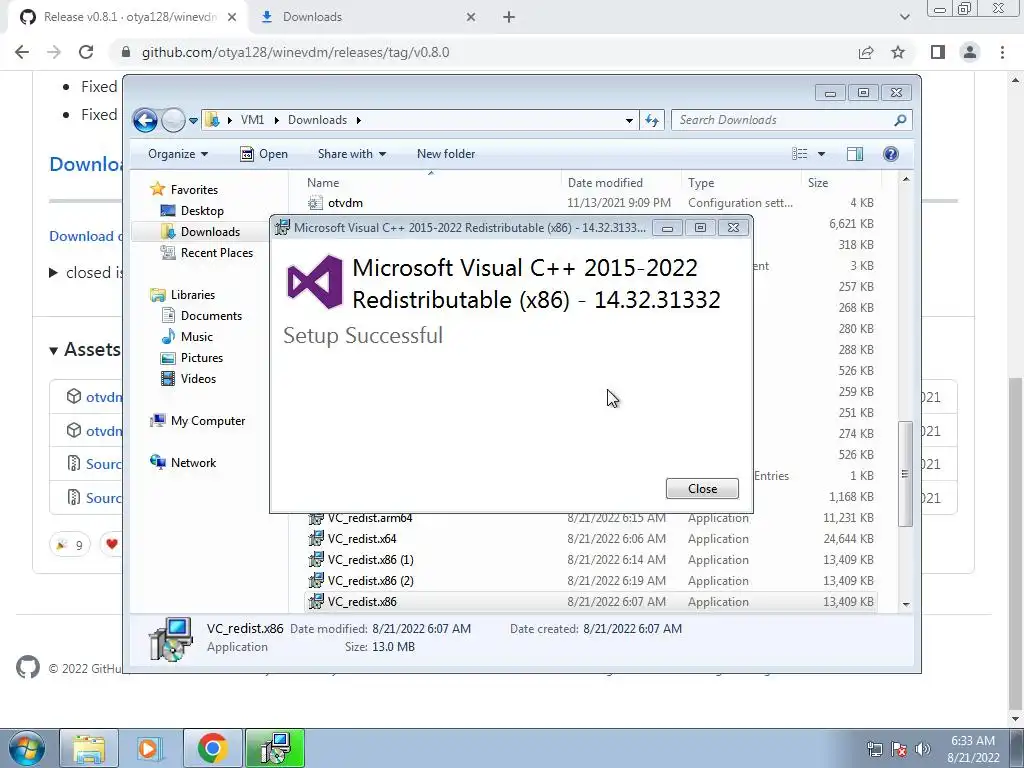Image resolution: width=1024 pixels, height=768 pixels.
Task: Switch to Release v0.8.1 GitHub tab
Action: tap(128, 17)
